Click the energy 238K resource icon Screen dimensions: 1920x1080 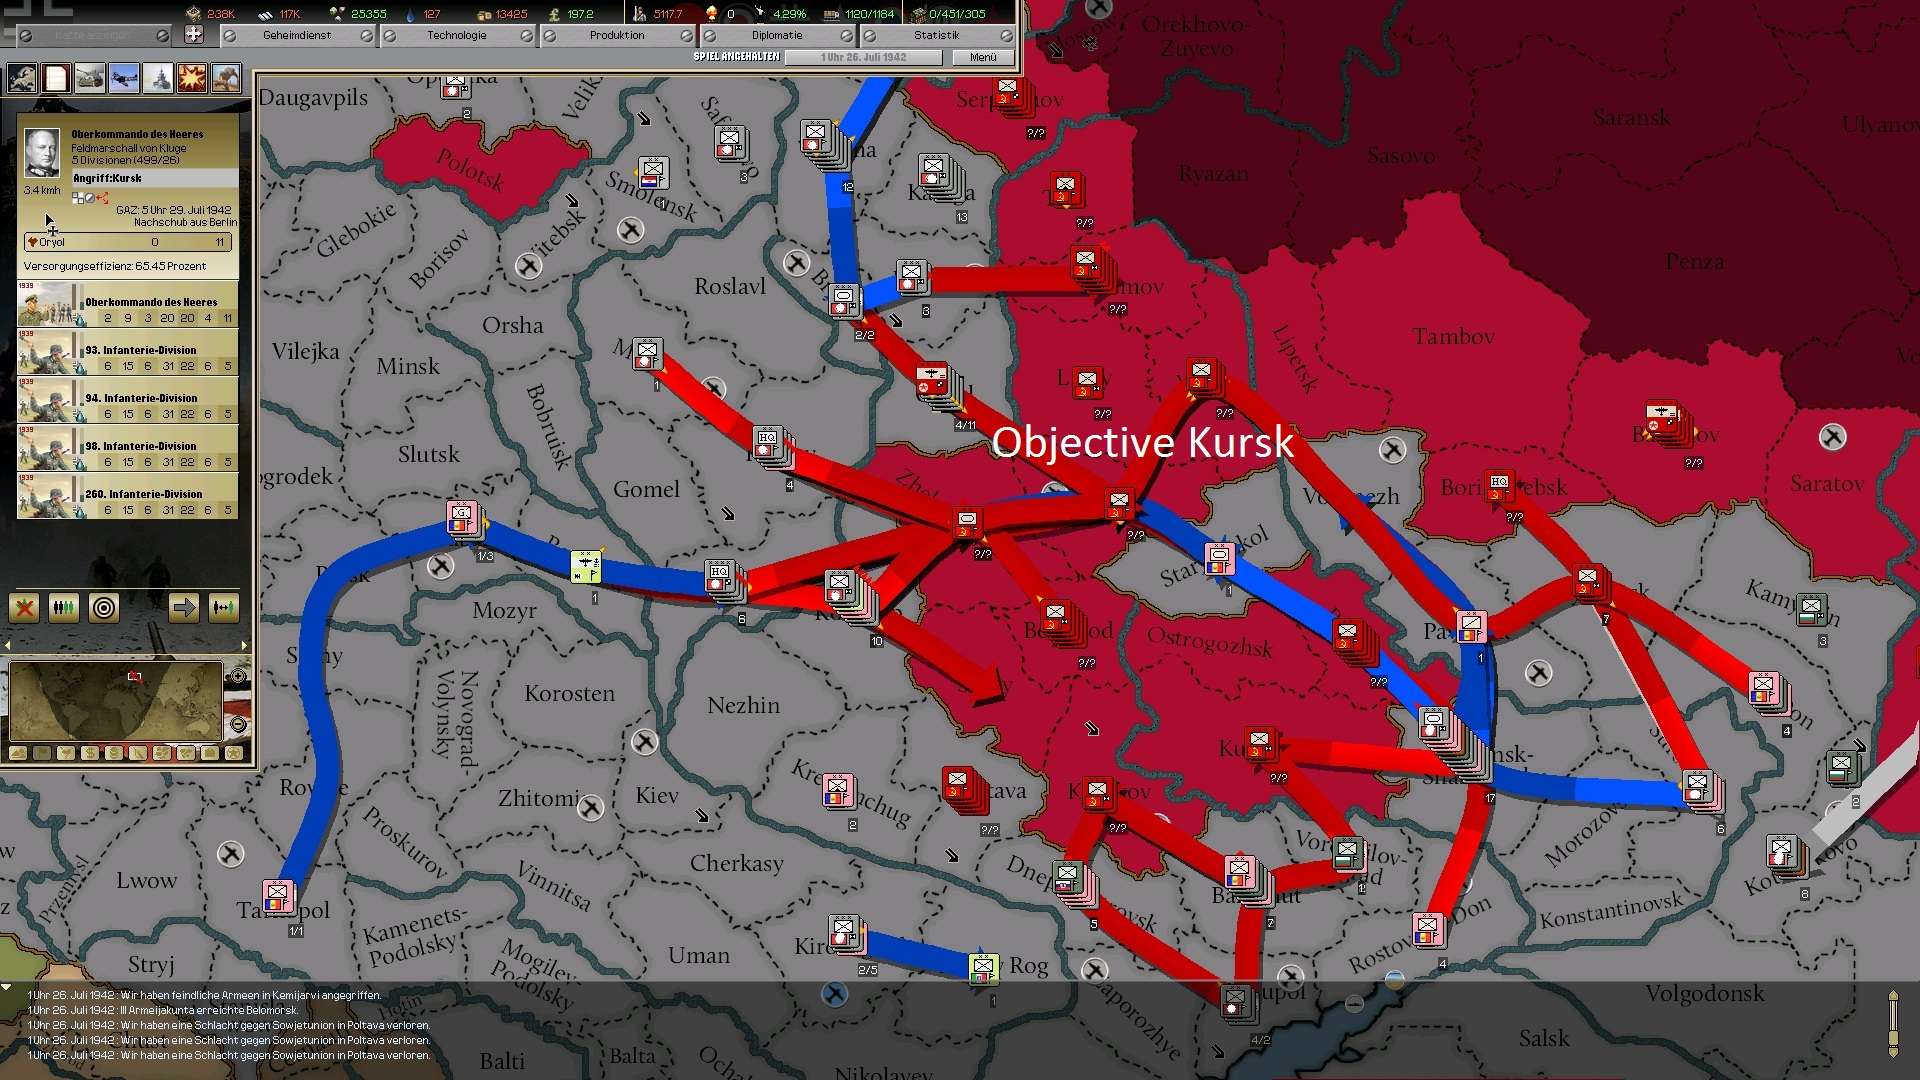click(x=193, y=13)
